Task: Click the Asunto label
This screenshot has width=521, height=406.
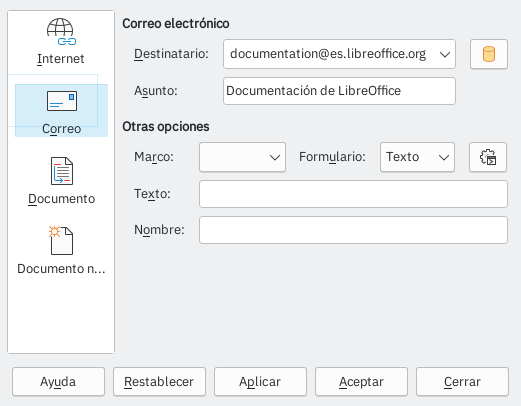Action: pos(156,91)
